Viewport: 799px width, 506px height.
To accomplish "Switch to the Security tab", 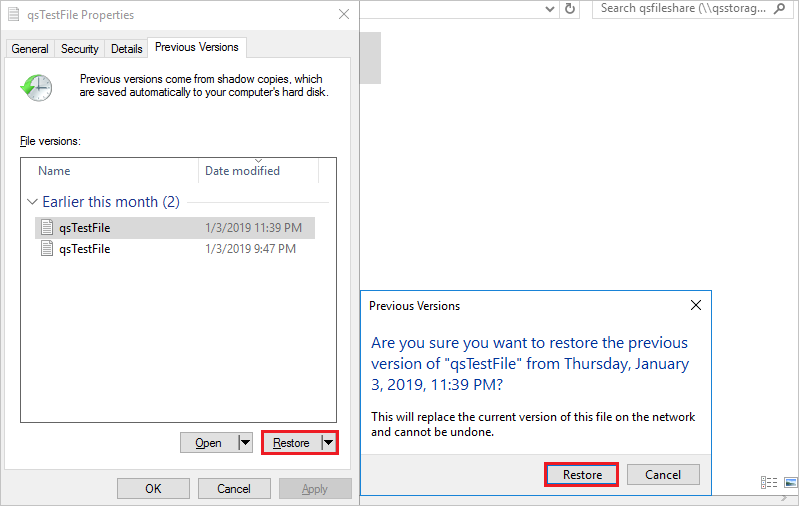I will (x=79, y=49).
